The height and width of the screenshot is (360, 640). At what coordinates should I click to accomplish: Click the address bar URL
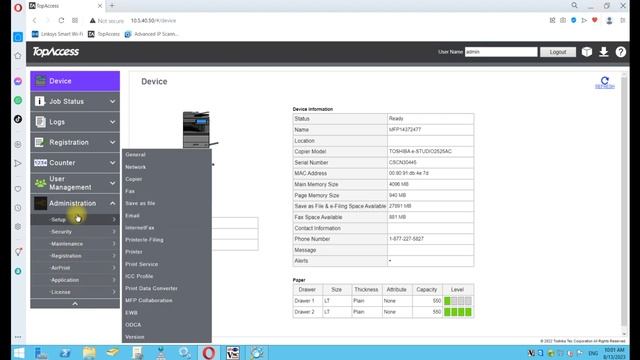click(x=153, y=20)
